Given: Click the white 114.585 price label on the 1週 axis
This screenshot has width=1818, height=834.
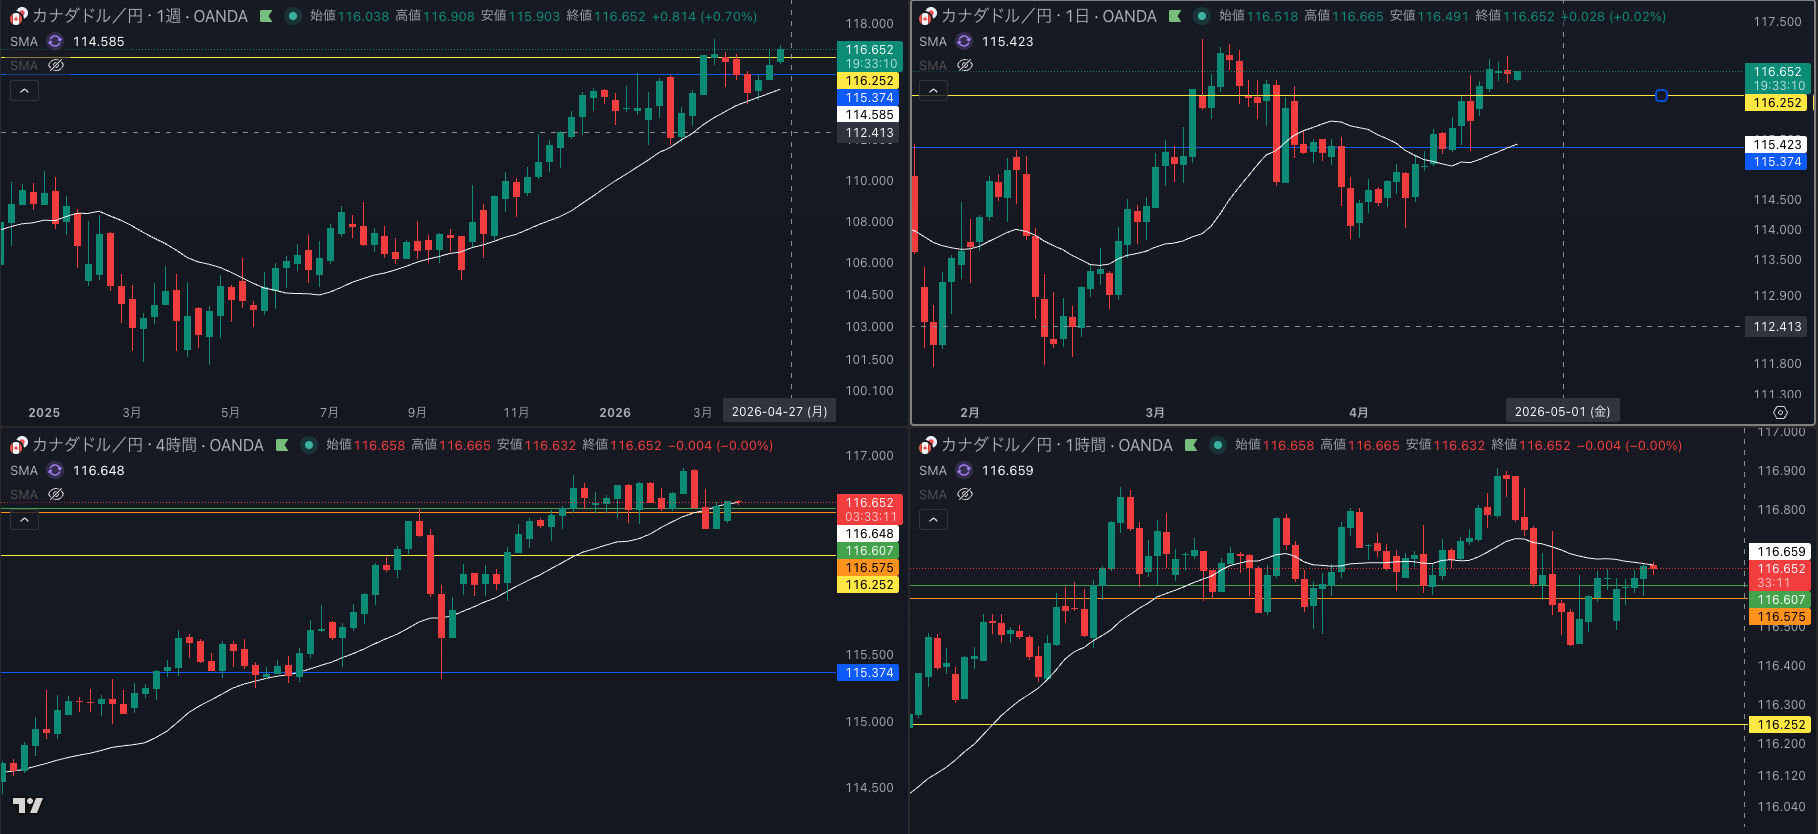Looking at the screenshot, I should 870,115.
